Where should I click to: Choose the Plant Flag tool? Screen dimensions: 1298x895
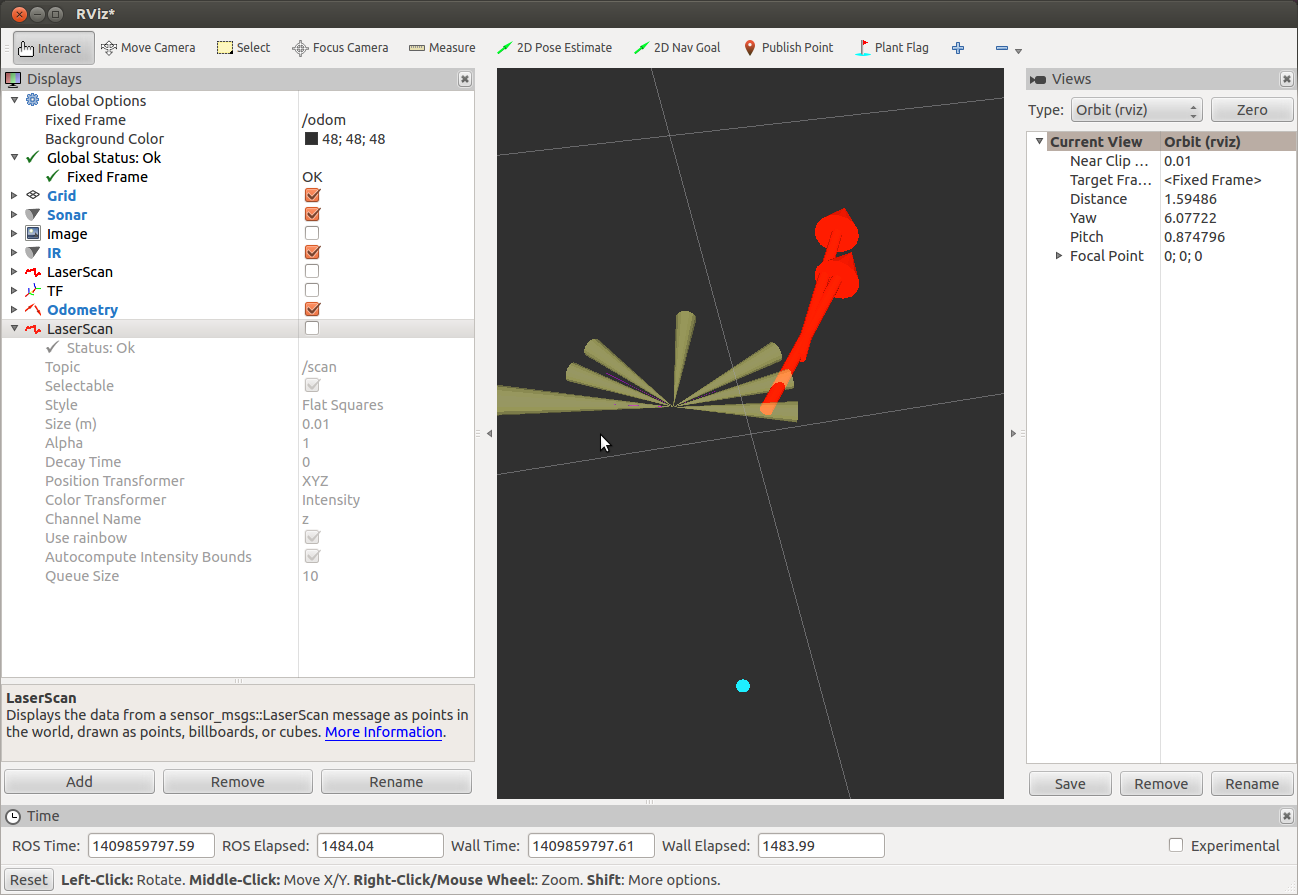pyautogui.click(x=892, y=48)
